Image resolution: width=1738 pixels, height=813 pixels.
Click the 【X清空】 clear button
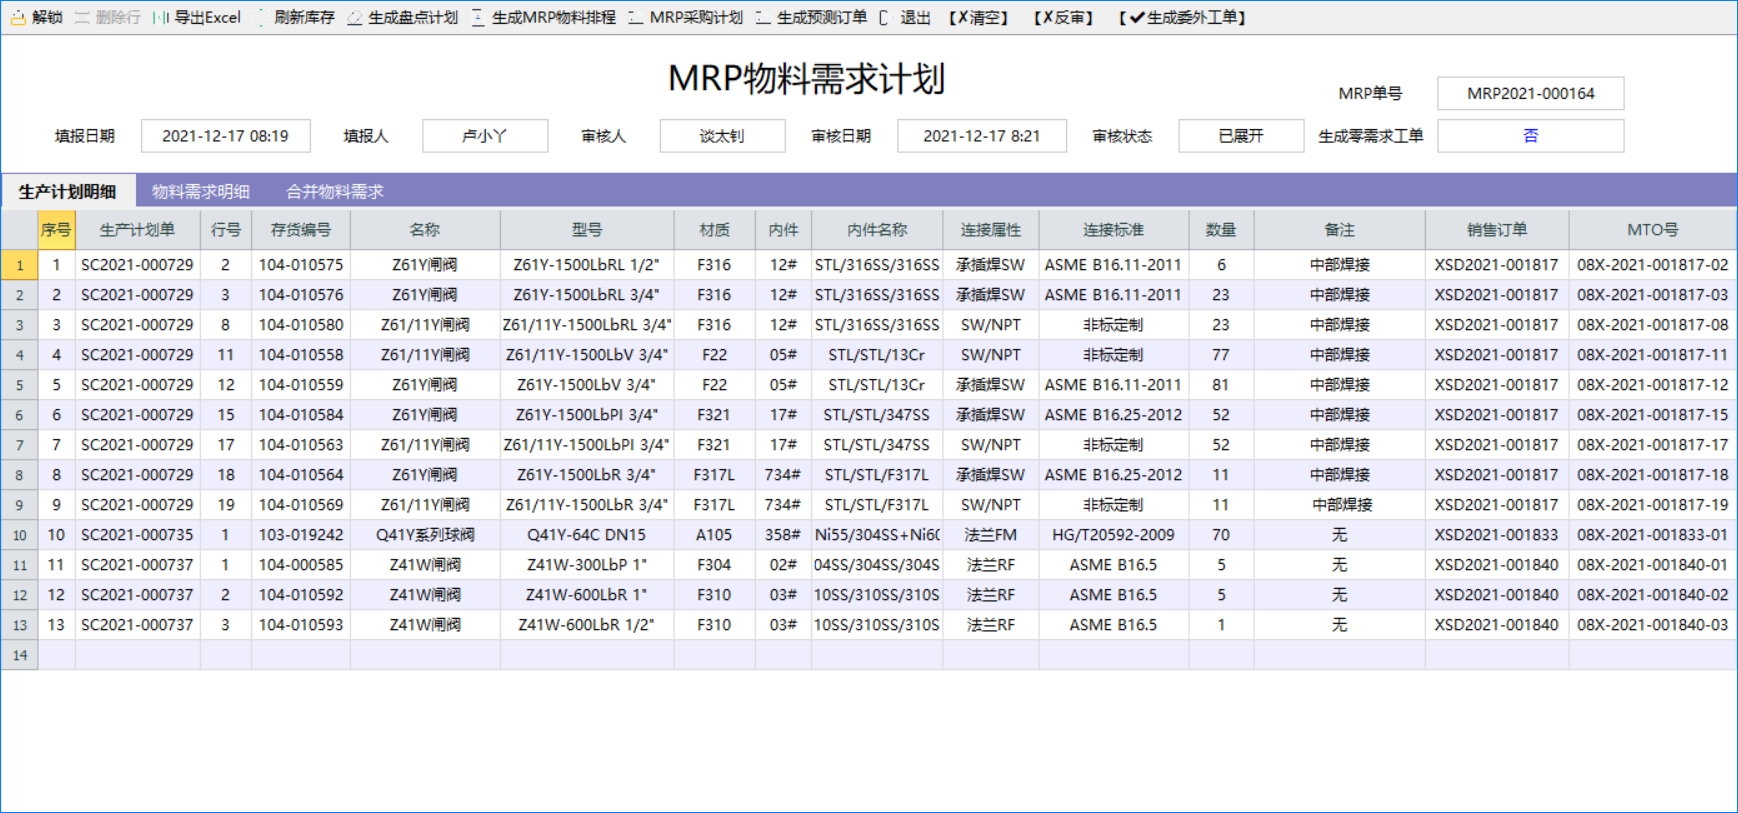coord(978,17)
